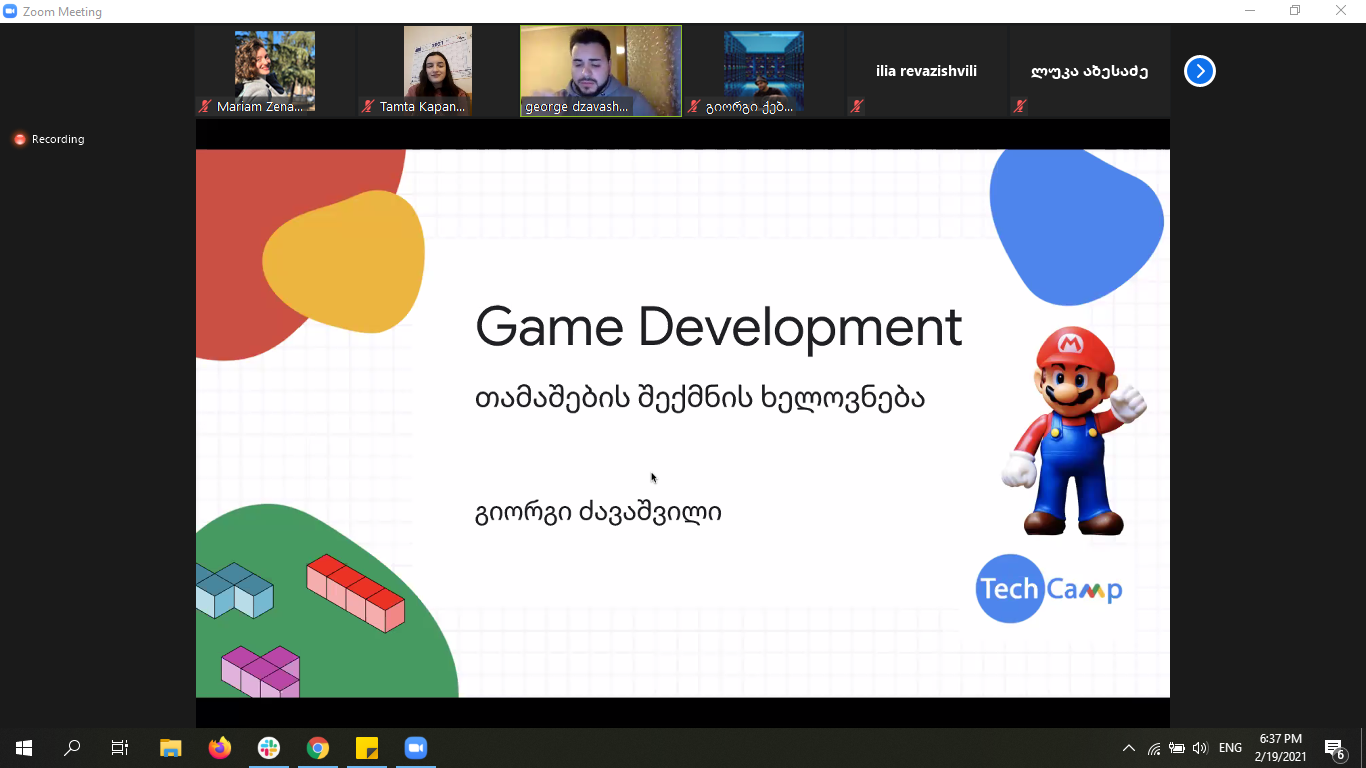
Task: Click the Mario figure image on the slide
Action: click(1073, 431)
